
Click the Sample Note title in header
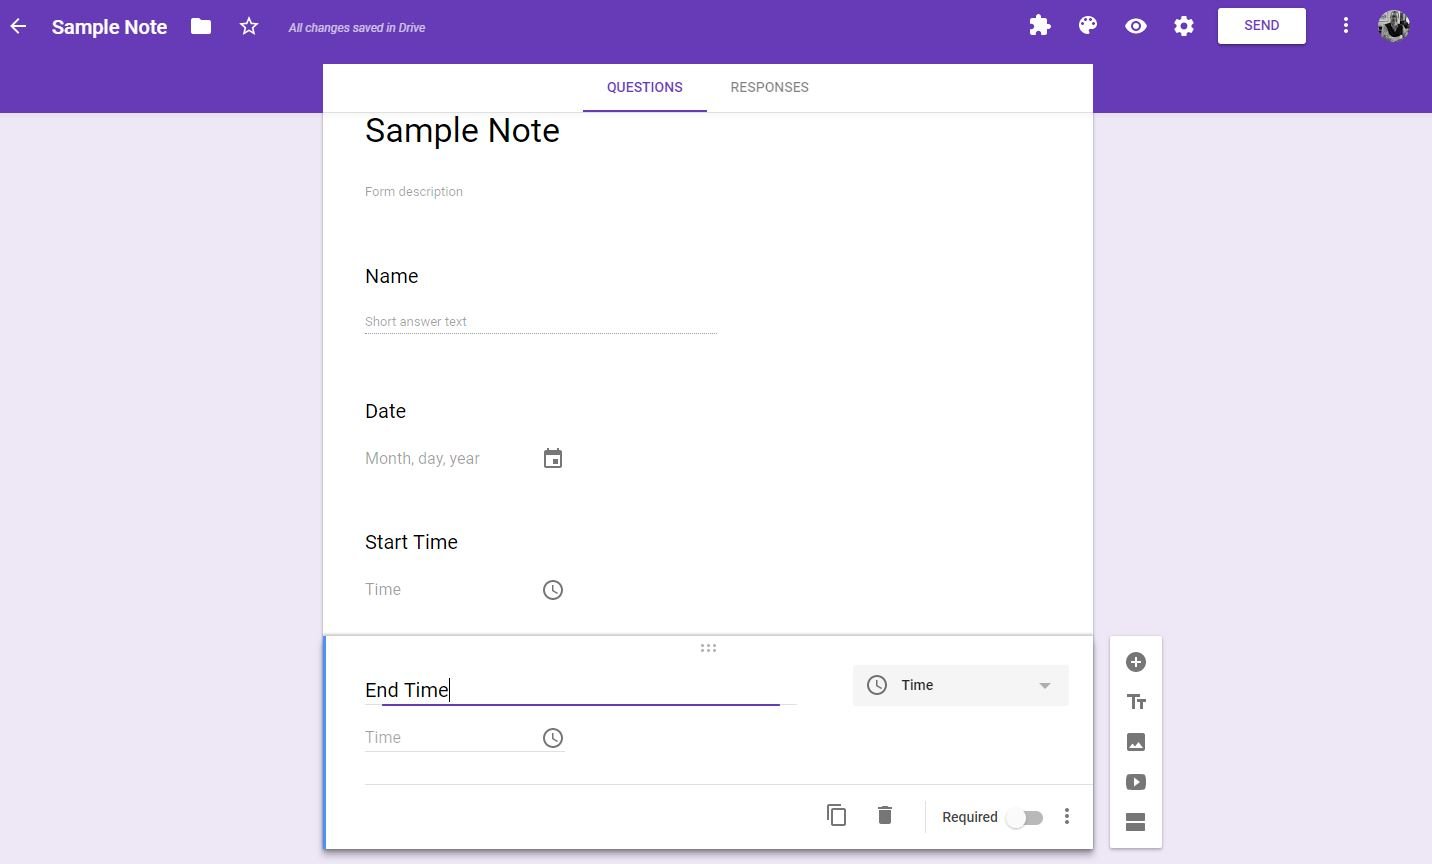point(110,27)
